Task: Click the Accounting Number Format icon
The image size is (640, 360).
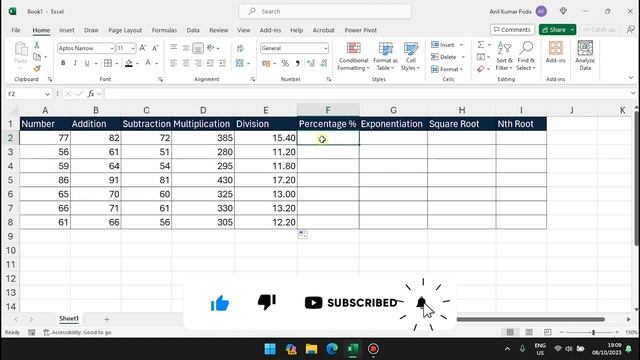Action: pyautogui.click(x=266, y=63)
